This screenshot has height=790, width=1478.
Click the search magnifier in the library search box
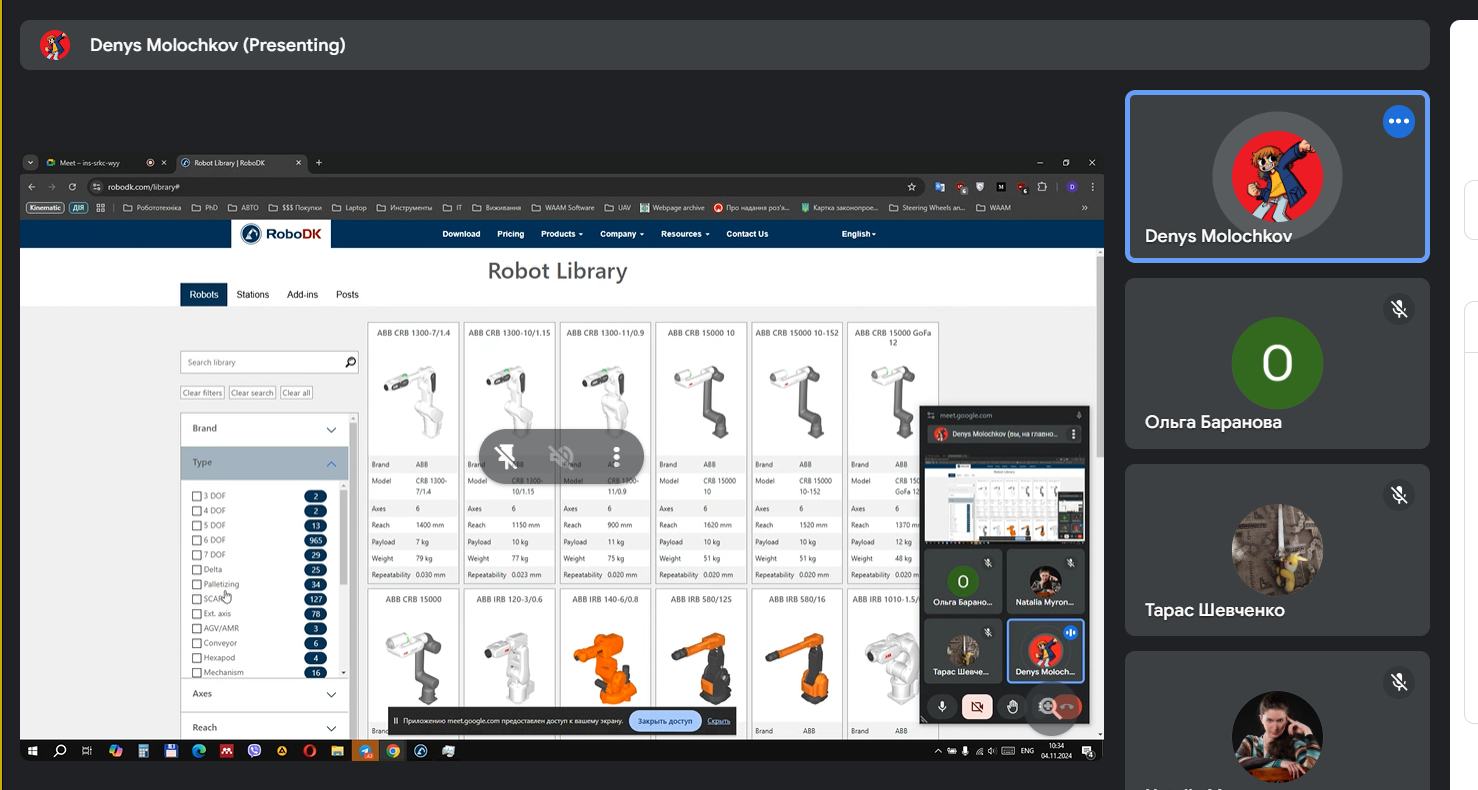click(x=351, y=362)
